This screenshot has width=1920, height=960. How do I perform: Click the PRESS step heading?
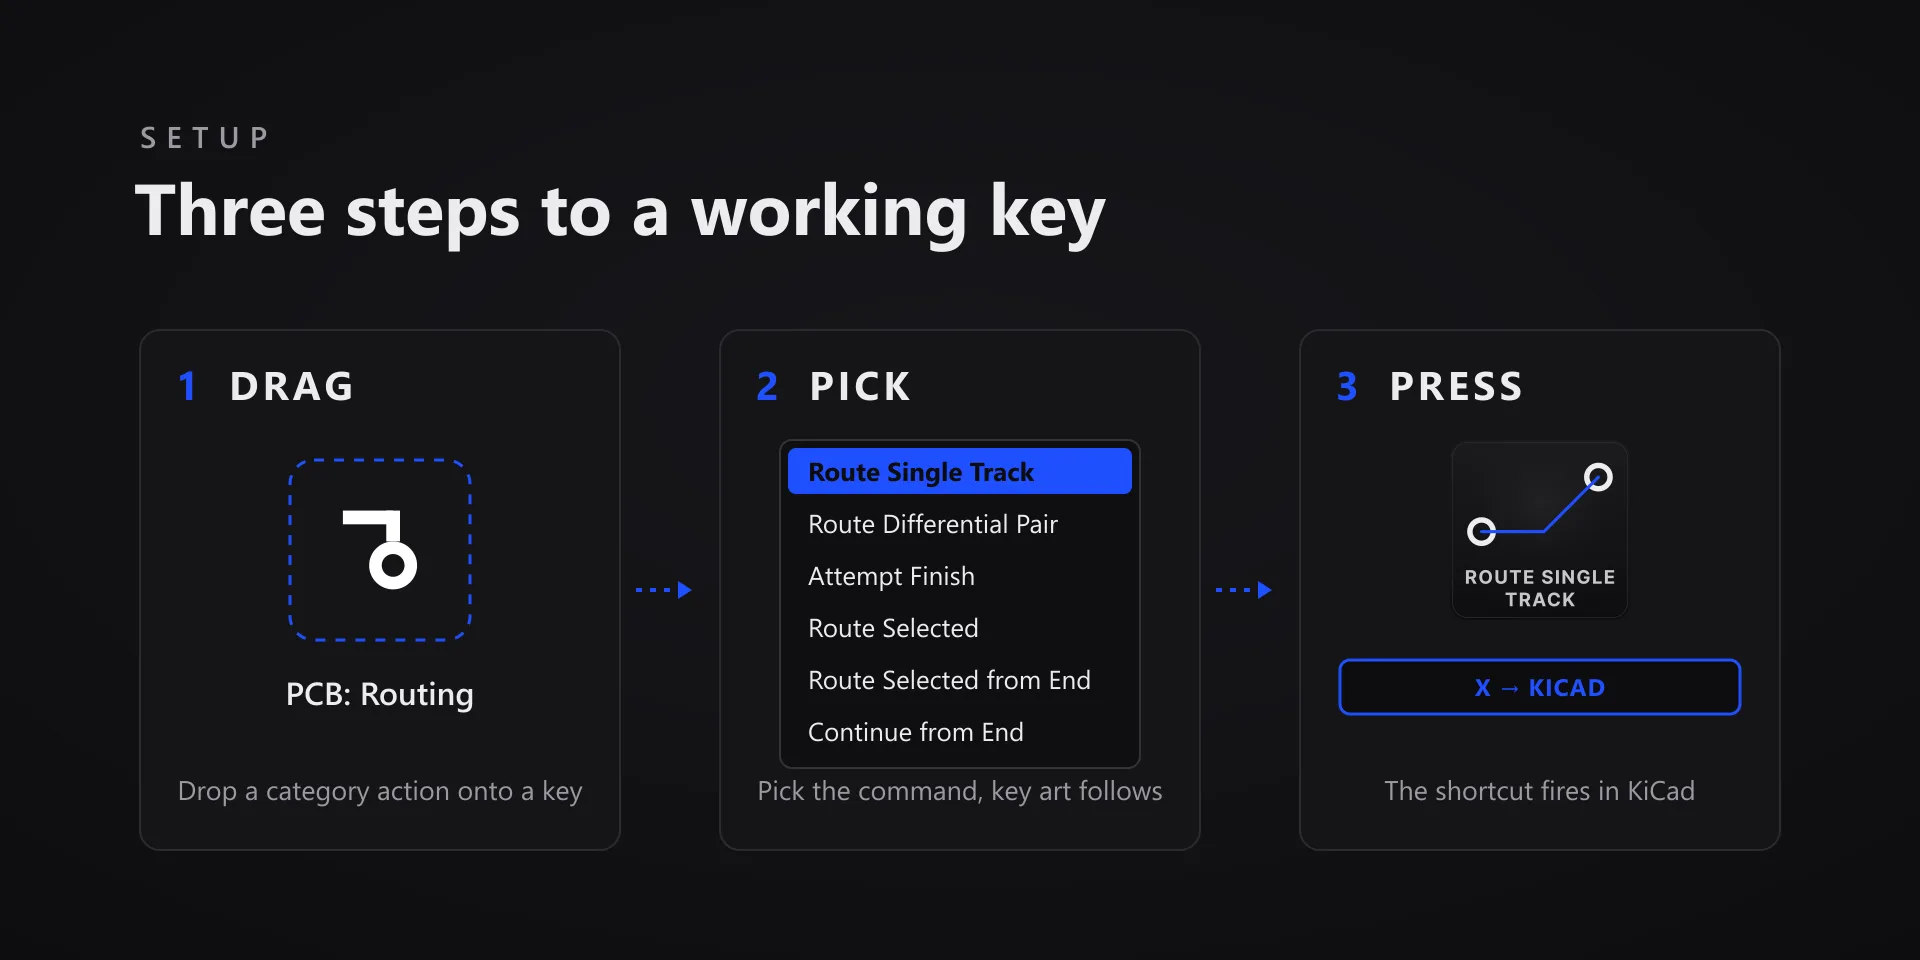(1457, 386)
